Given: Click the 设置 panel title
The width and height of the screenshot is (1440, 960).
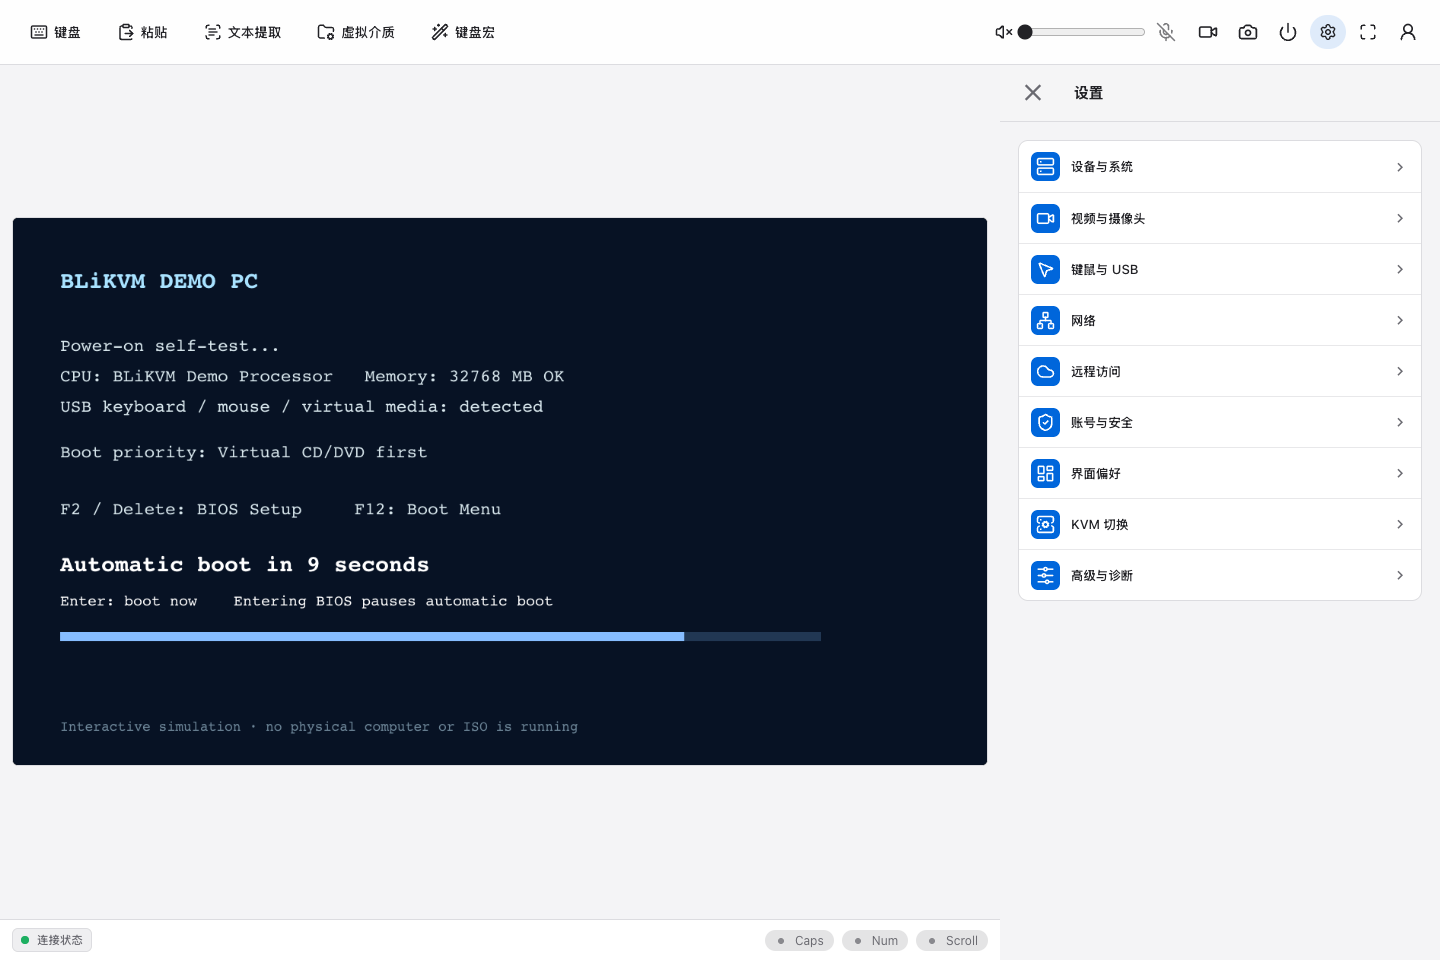Looking at the screenshot, I should (1088, 93).
